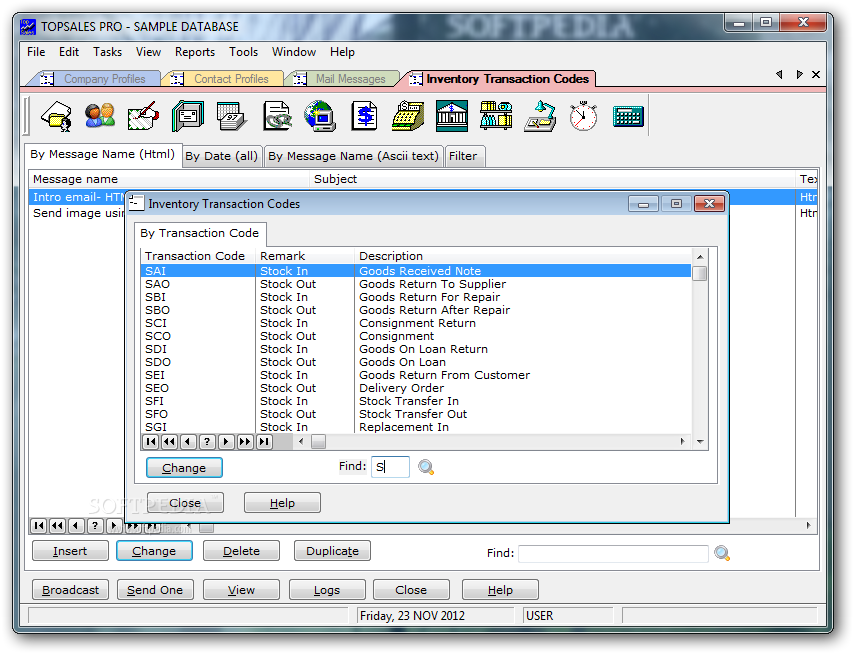The width and height of the screenshot is (854, 654).
Task: Click the down arrow of the code list scrollbar
Action: pos(700,442)
